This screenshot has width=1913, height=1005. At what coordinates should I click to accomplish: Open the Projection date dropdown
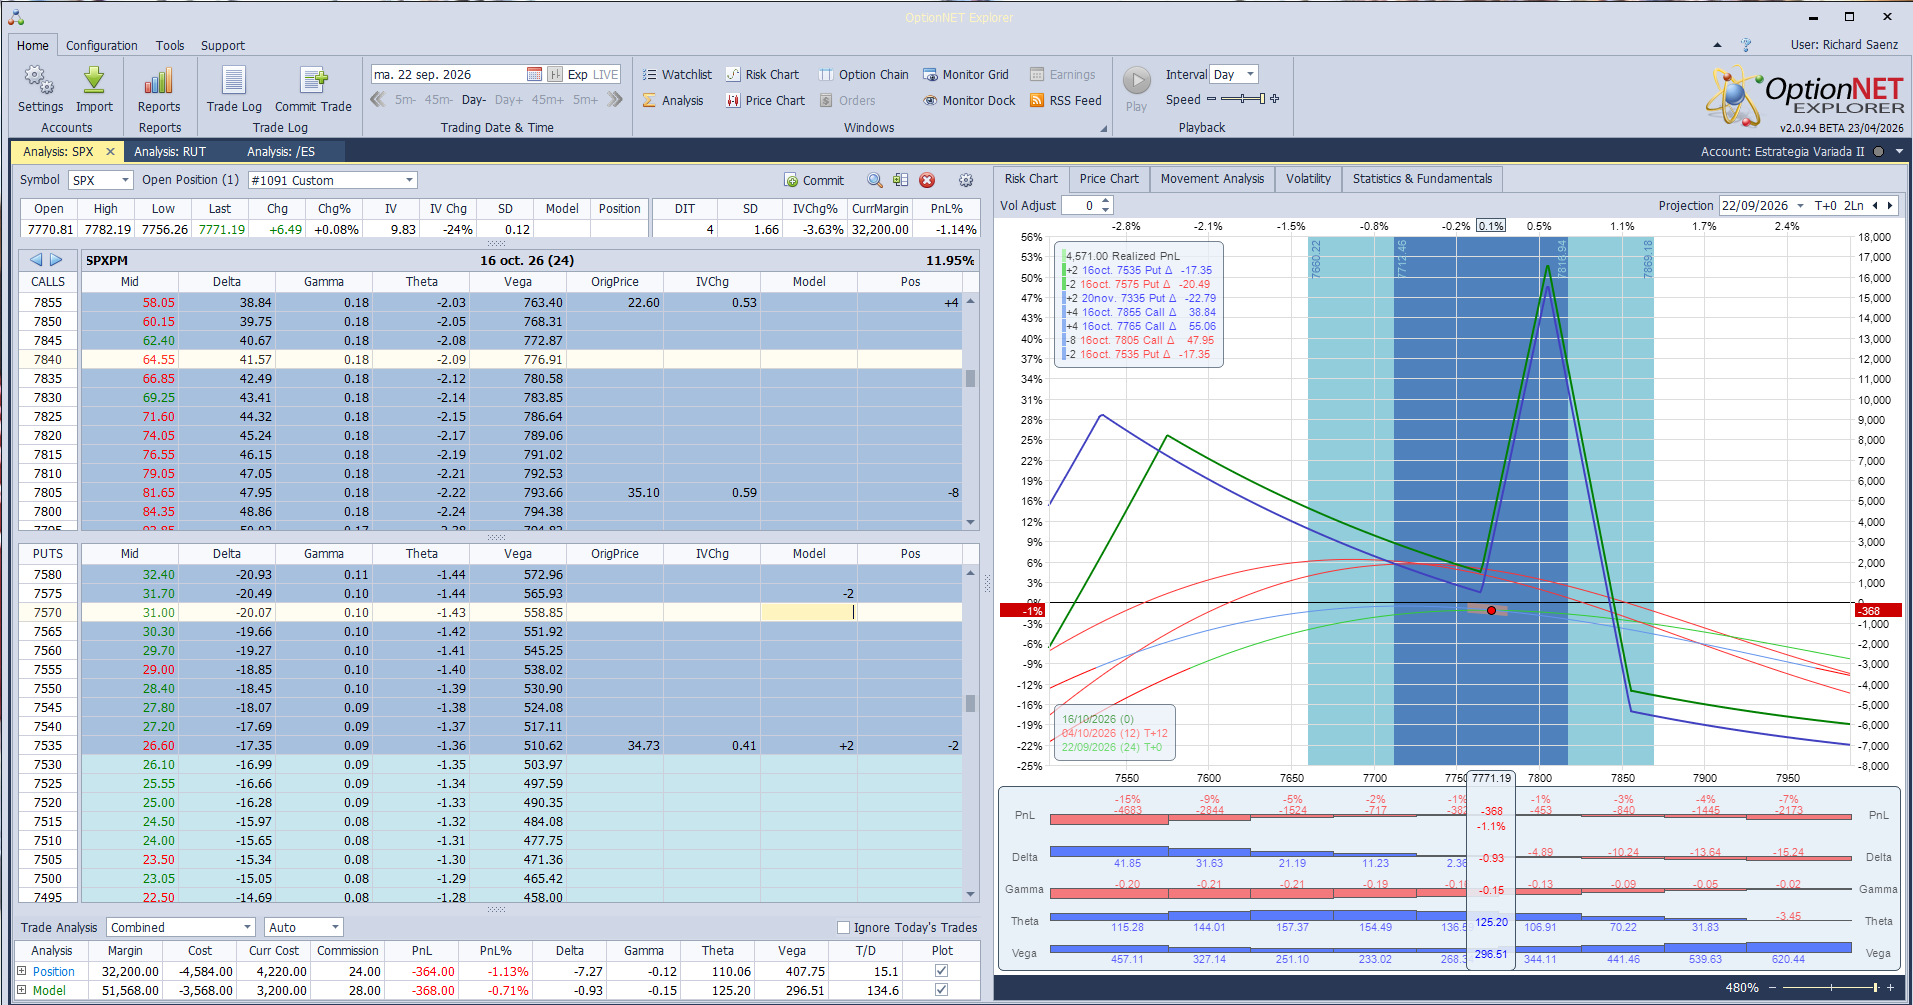tap(1800, 205)
